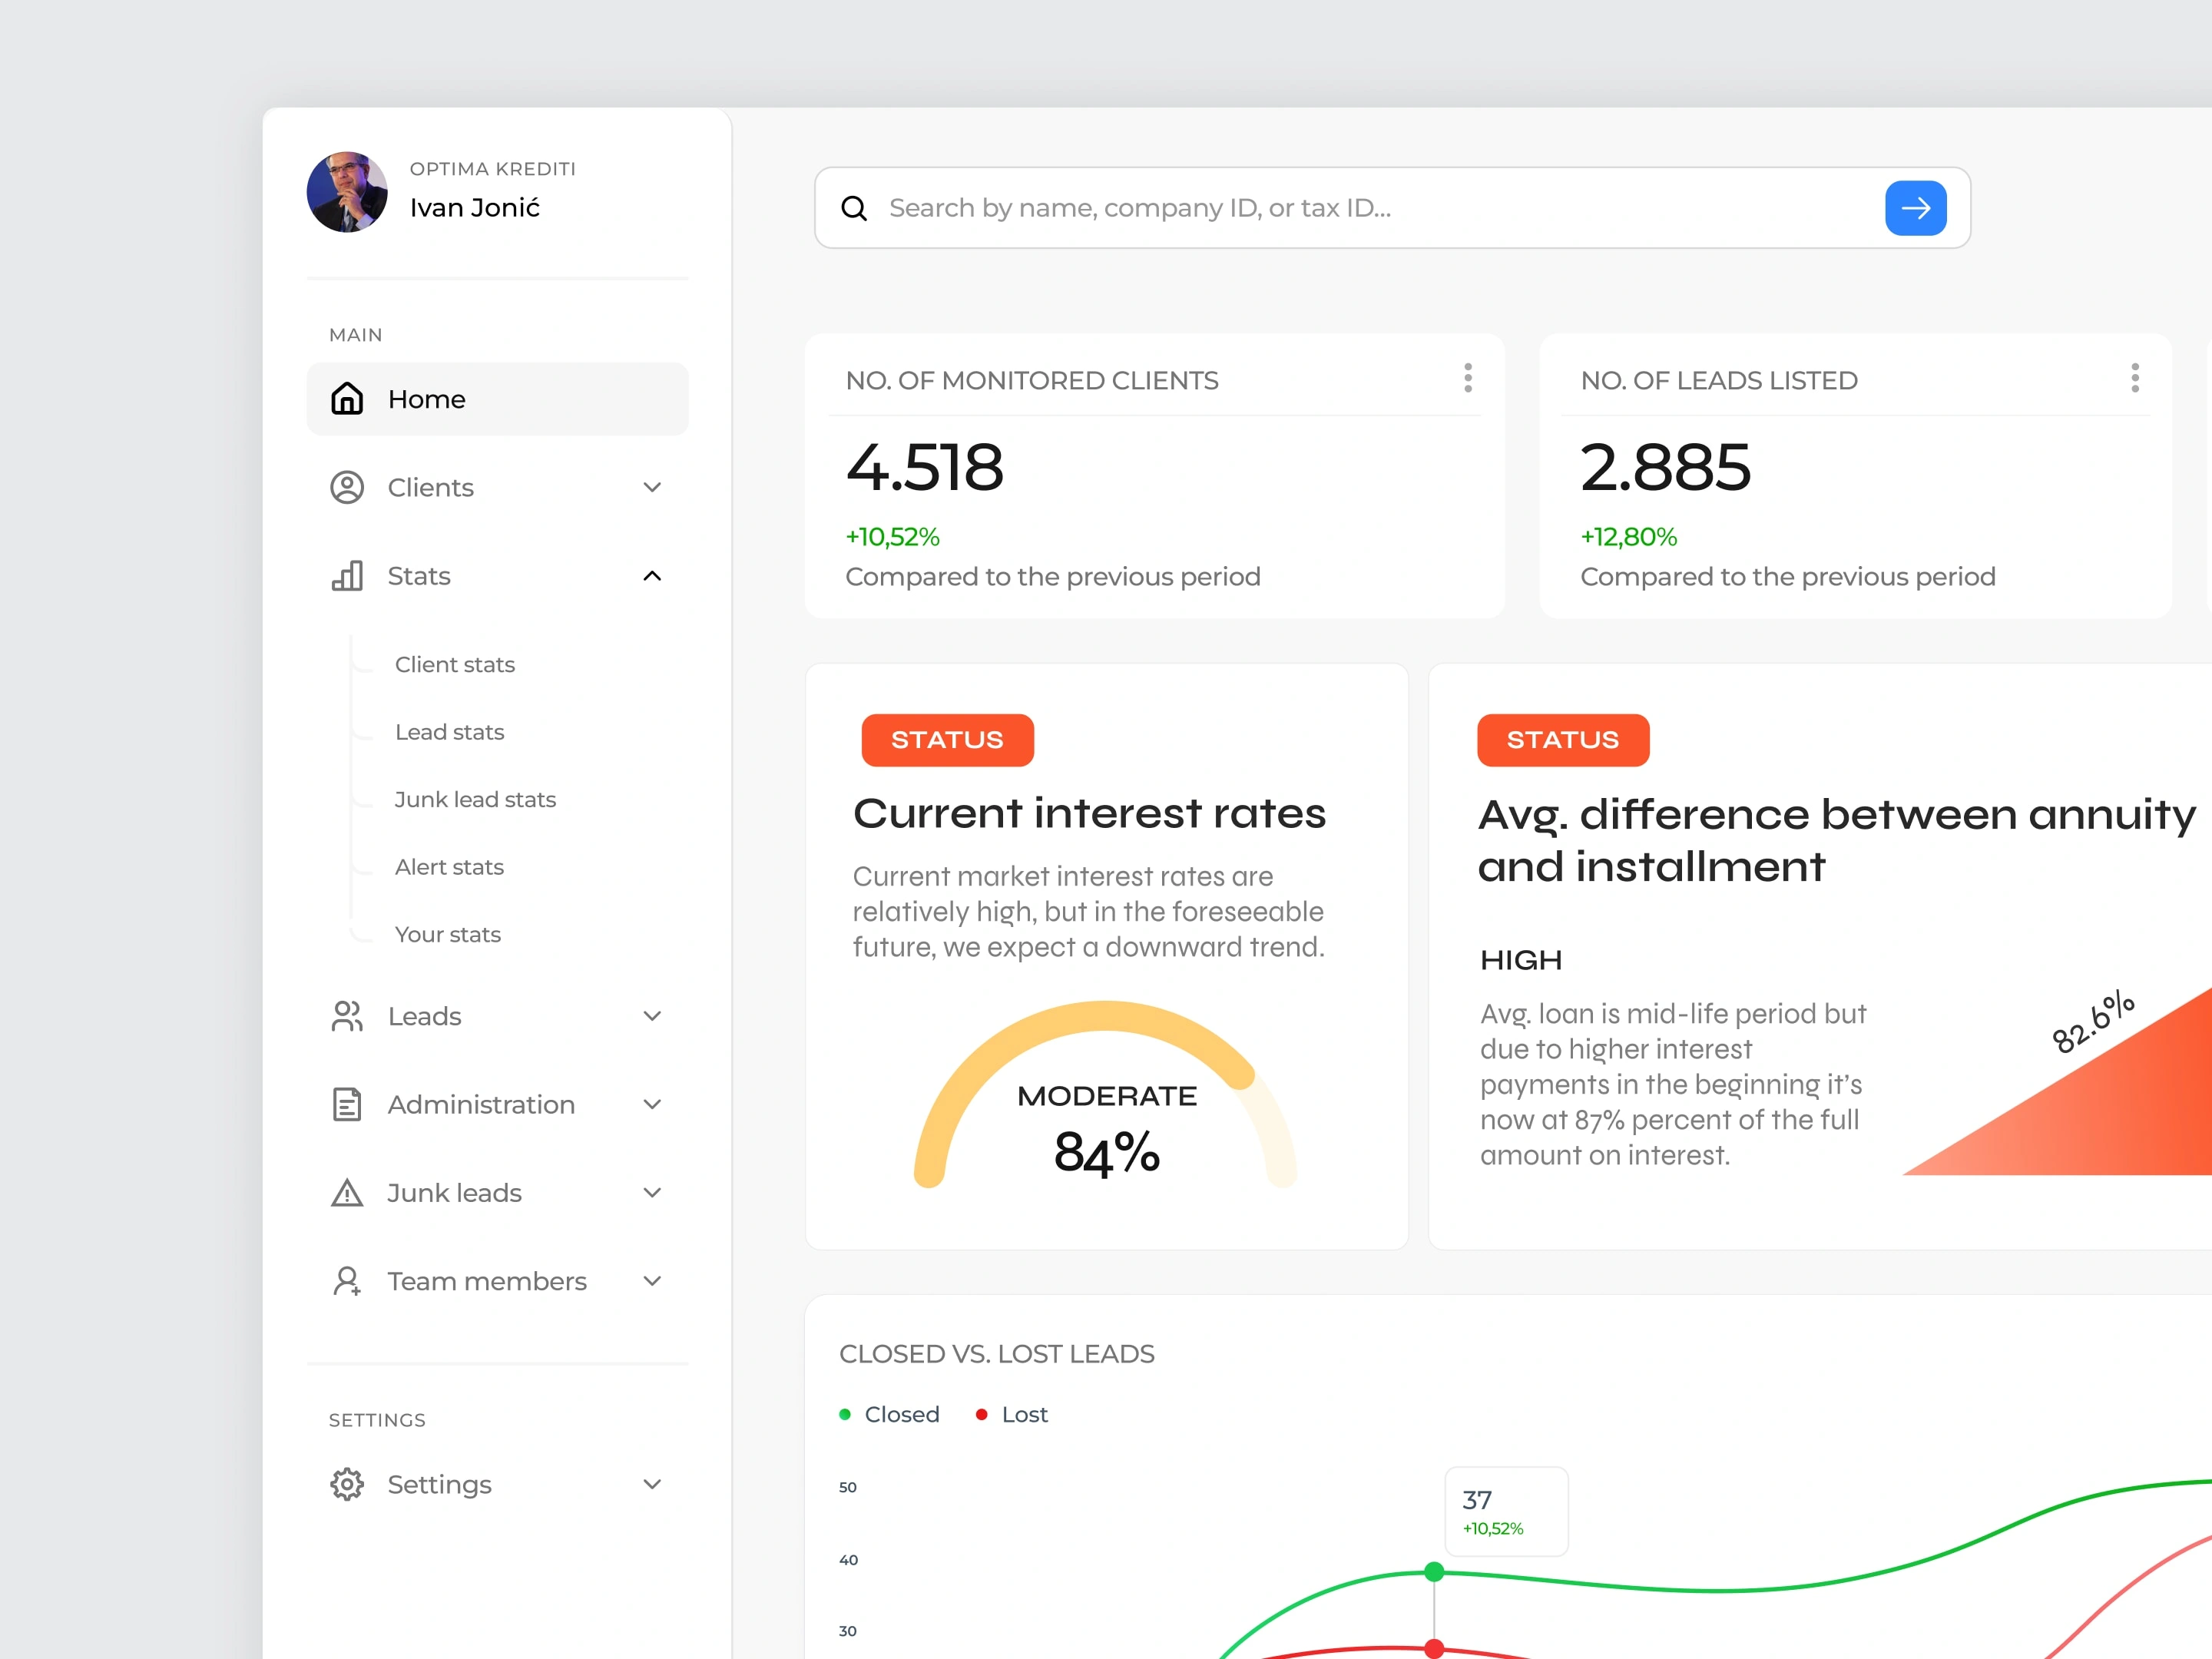Viewport: 2212px width, 1659px height.
Task: Click the Leads people icon
Action: [x=347, y=1016]
